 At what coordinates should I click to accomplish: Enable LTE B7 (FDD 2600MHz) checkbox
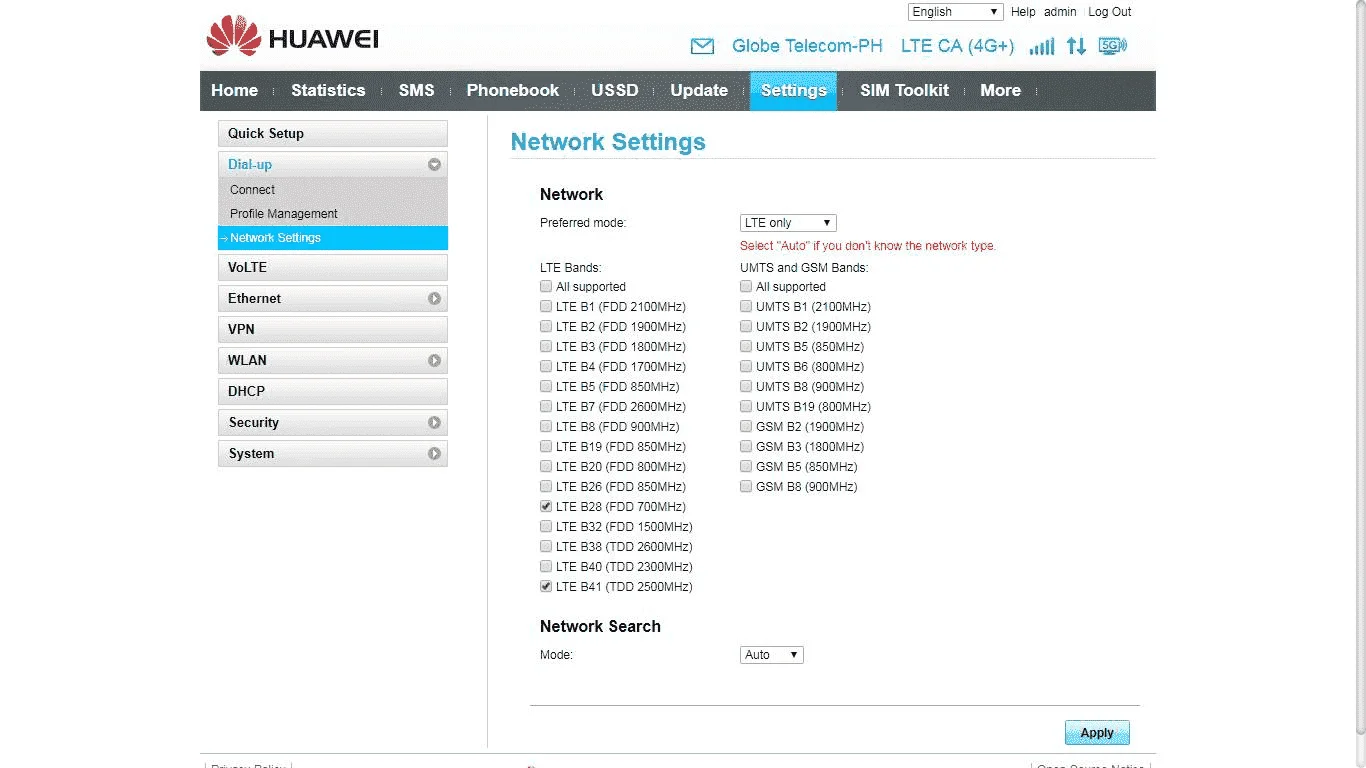(x=546, y=407)
